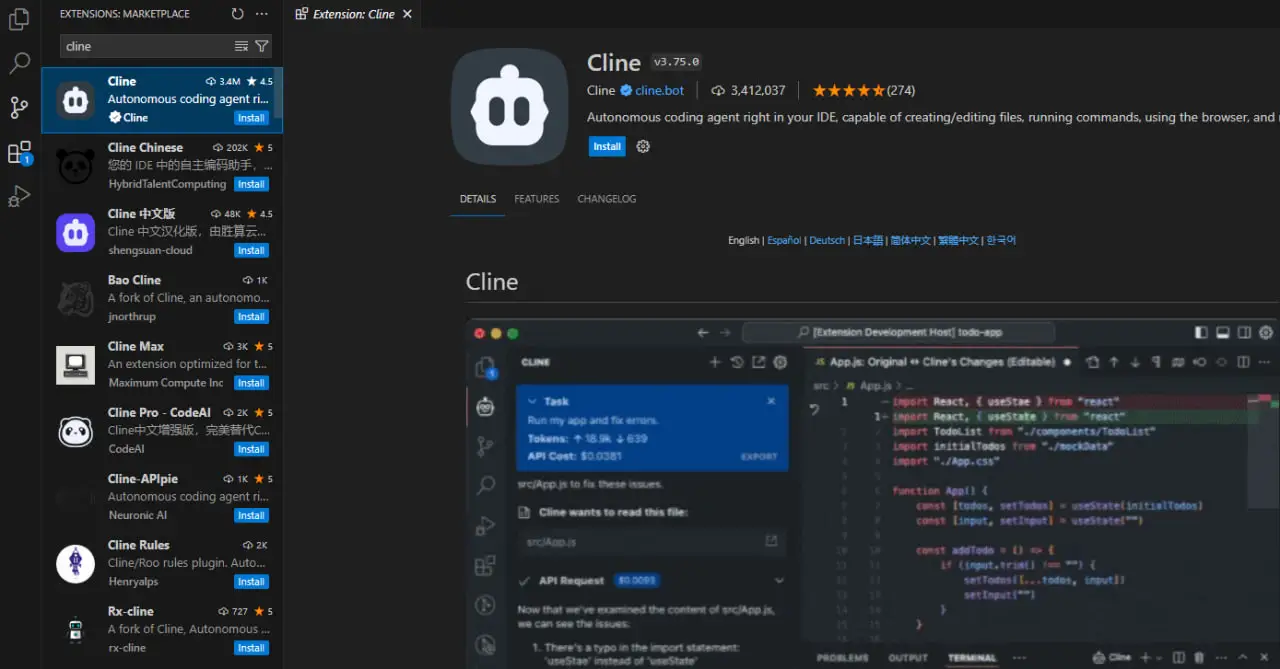1280x669 pixels.
Task: Select the Extension: Cline editor tab
Action: [x=354, y=14]
